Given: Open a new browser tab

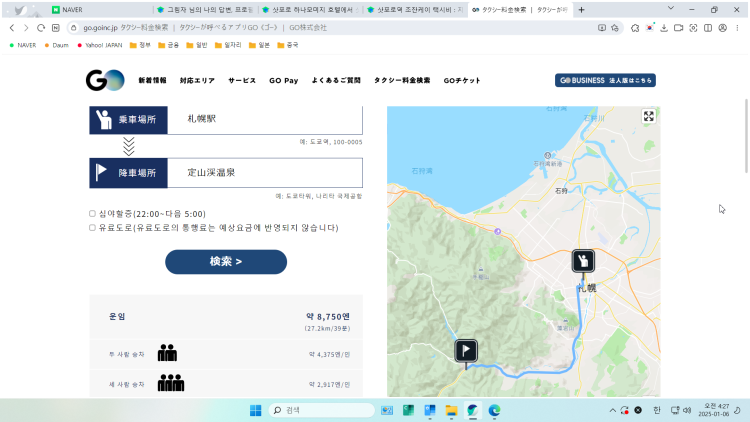Looking at the screenshot, I should point(581,10).
